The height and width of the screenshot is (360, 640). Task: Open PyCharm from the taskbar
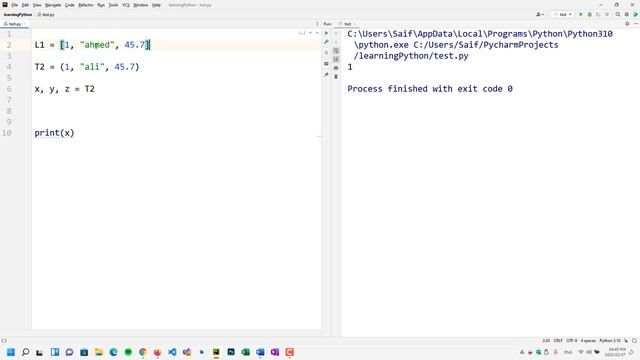tap(216, 352)
